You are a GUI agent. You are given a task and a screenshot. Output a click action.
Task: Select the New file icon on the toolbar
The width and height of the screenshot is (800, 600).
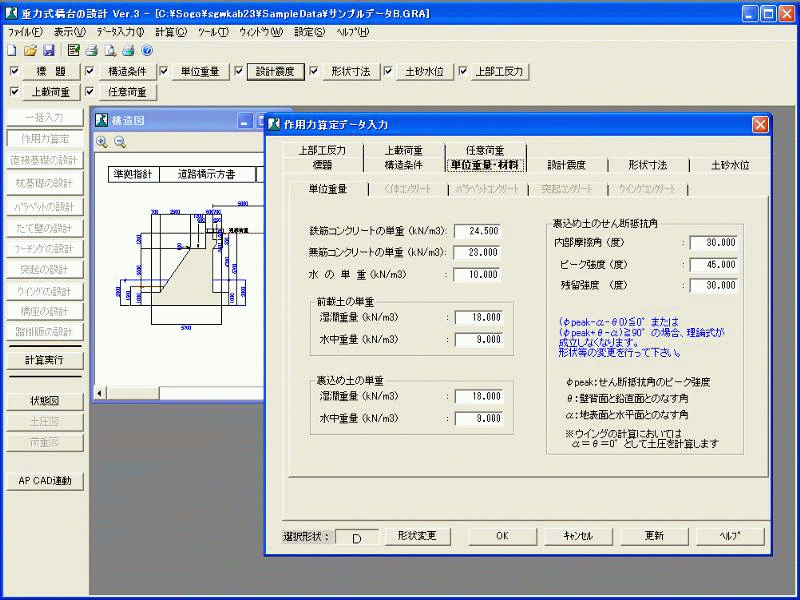(x=12, y=51)
